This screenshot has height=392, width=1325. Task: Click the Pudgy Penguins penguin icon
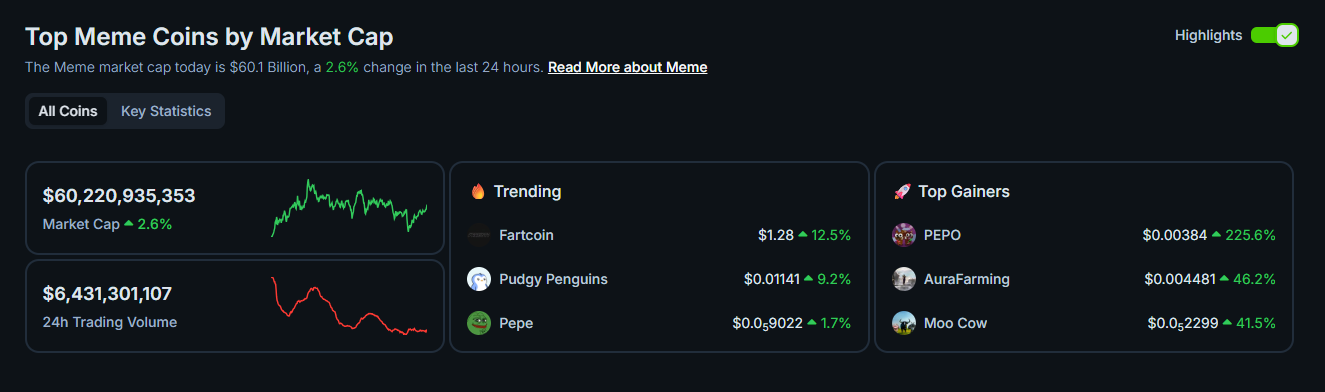(479, 279)
